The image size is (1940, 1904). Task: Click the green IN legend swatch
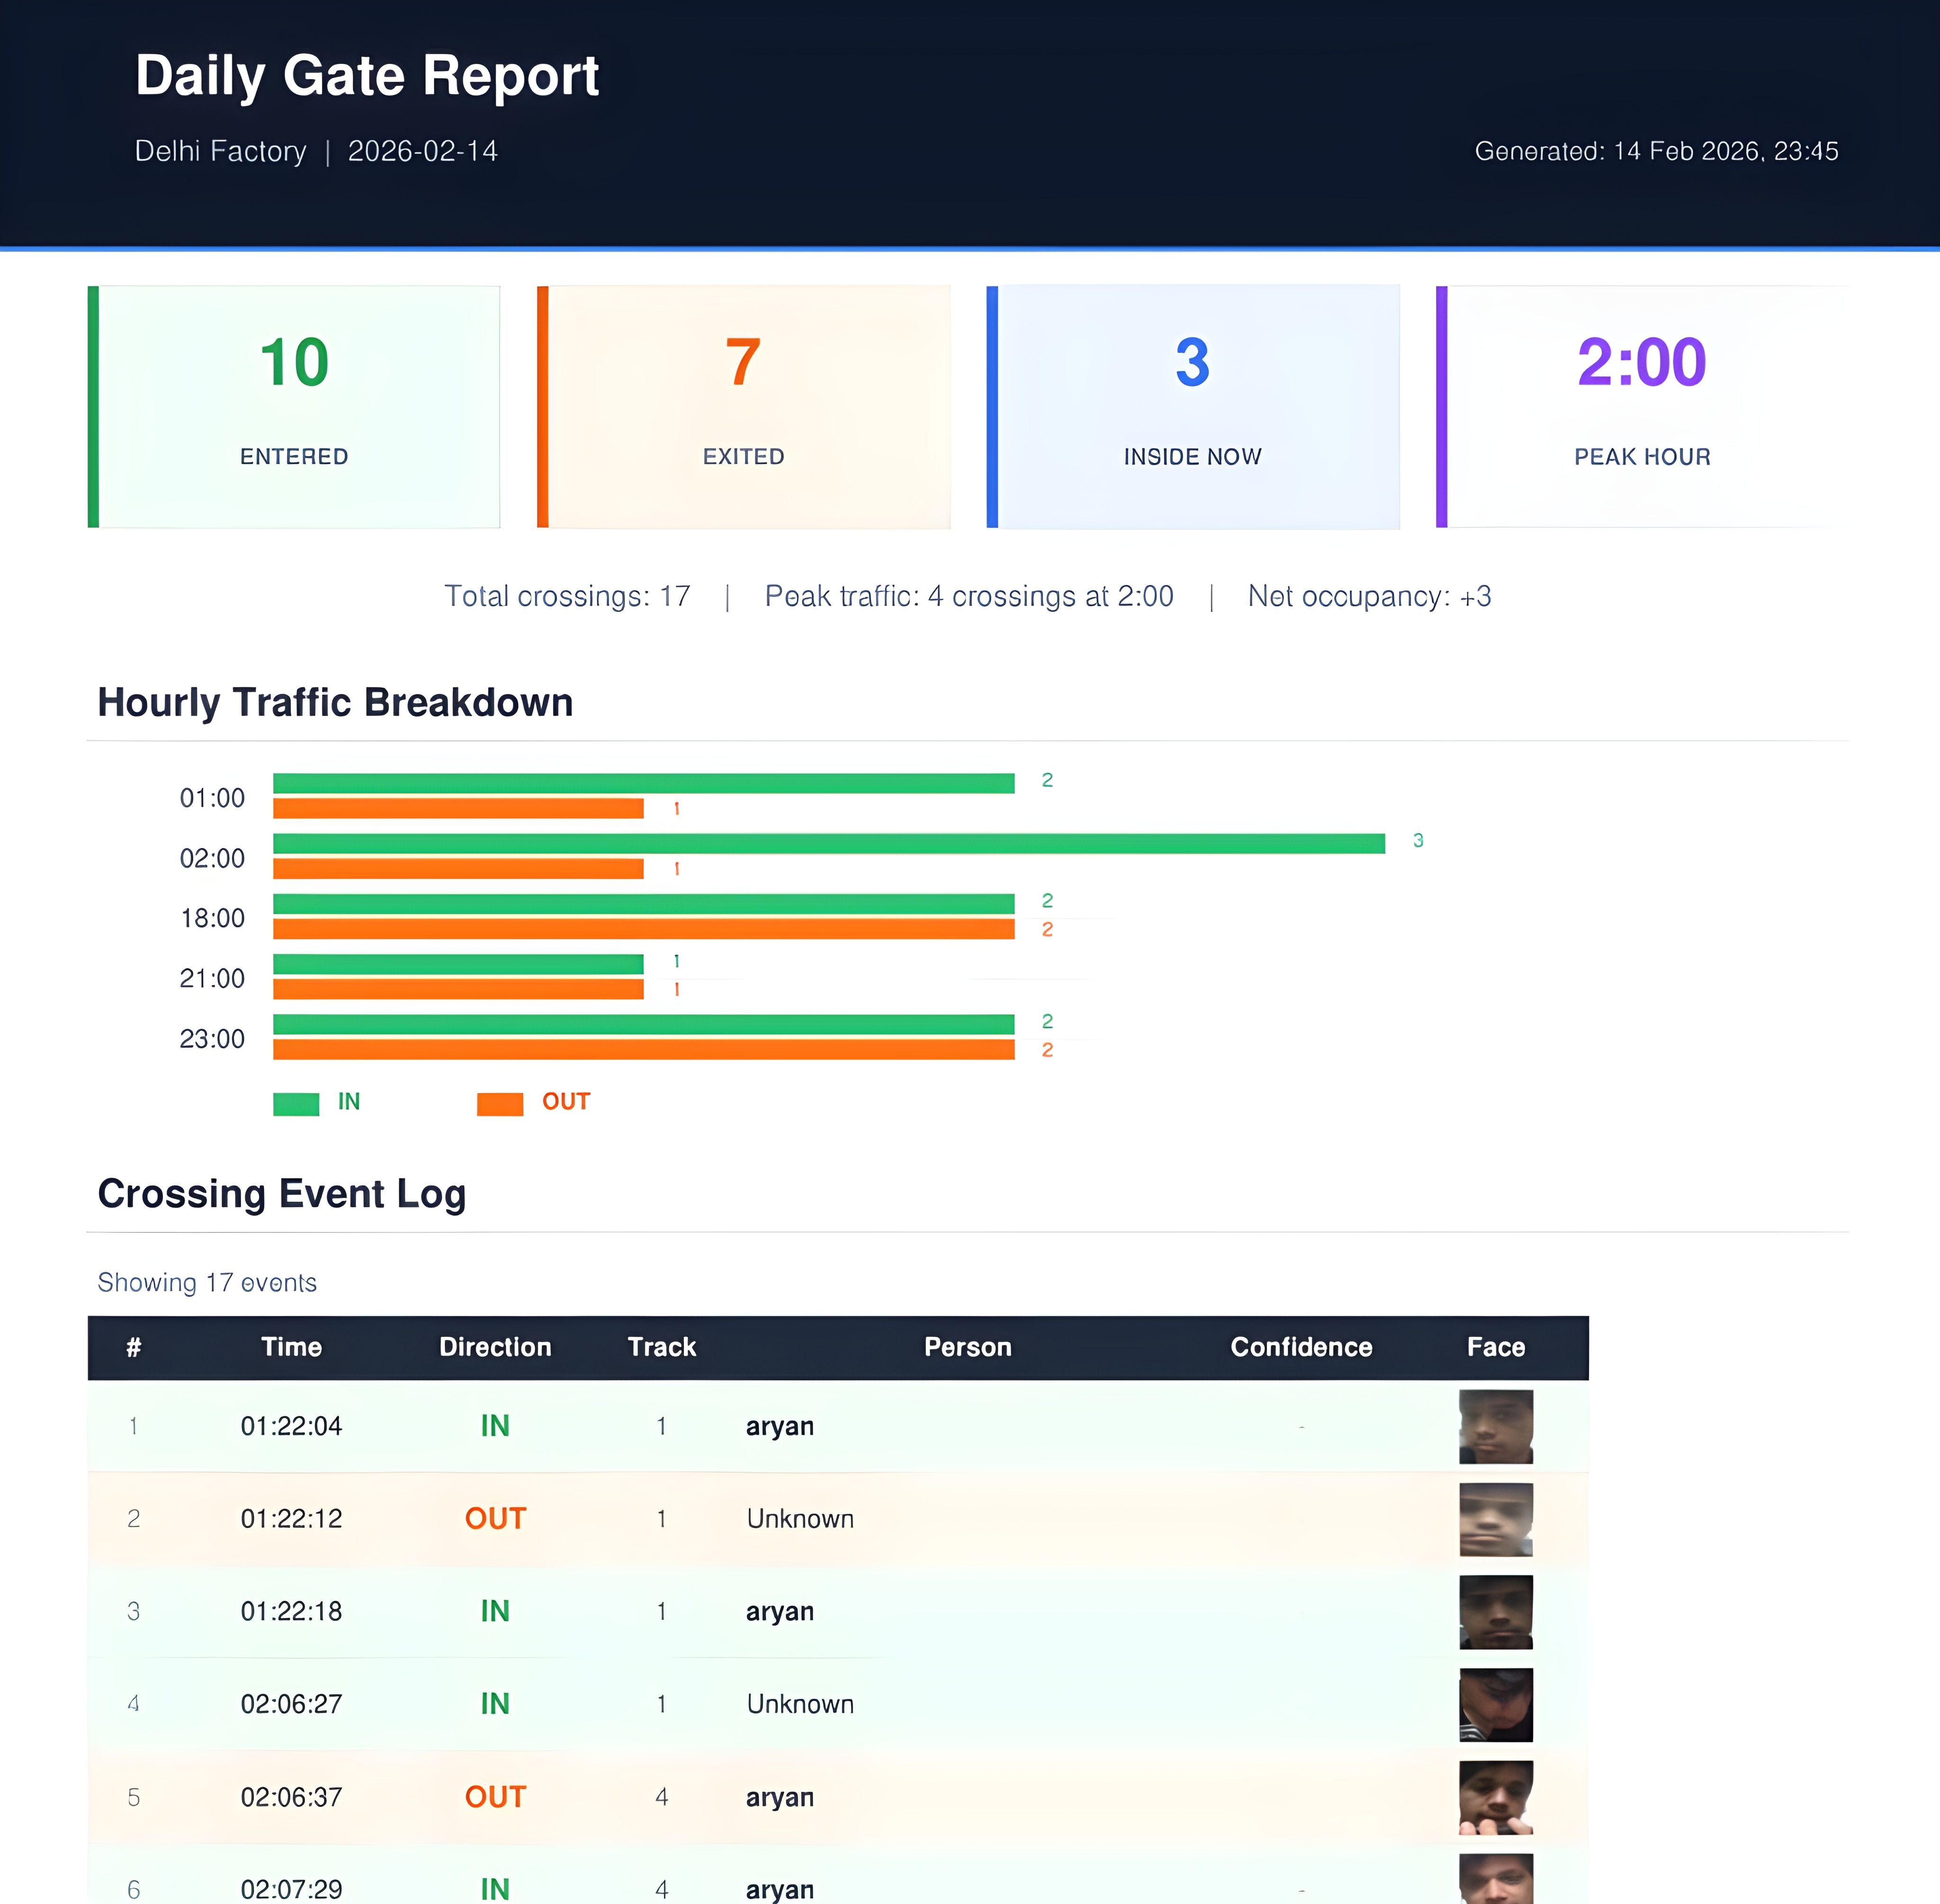296,1104
